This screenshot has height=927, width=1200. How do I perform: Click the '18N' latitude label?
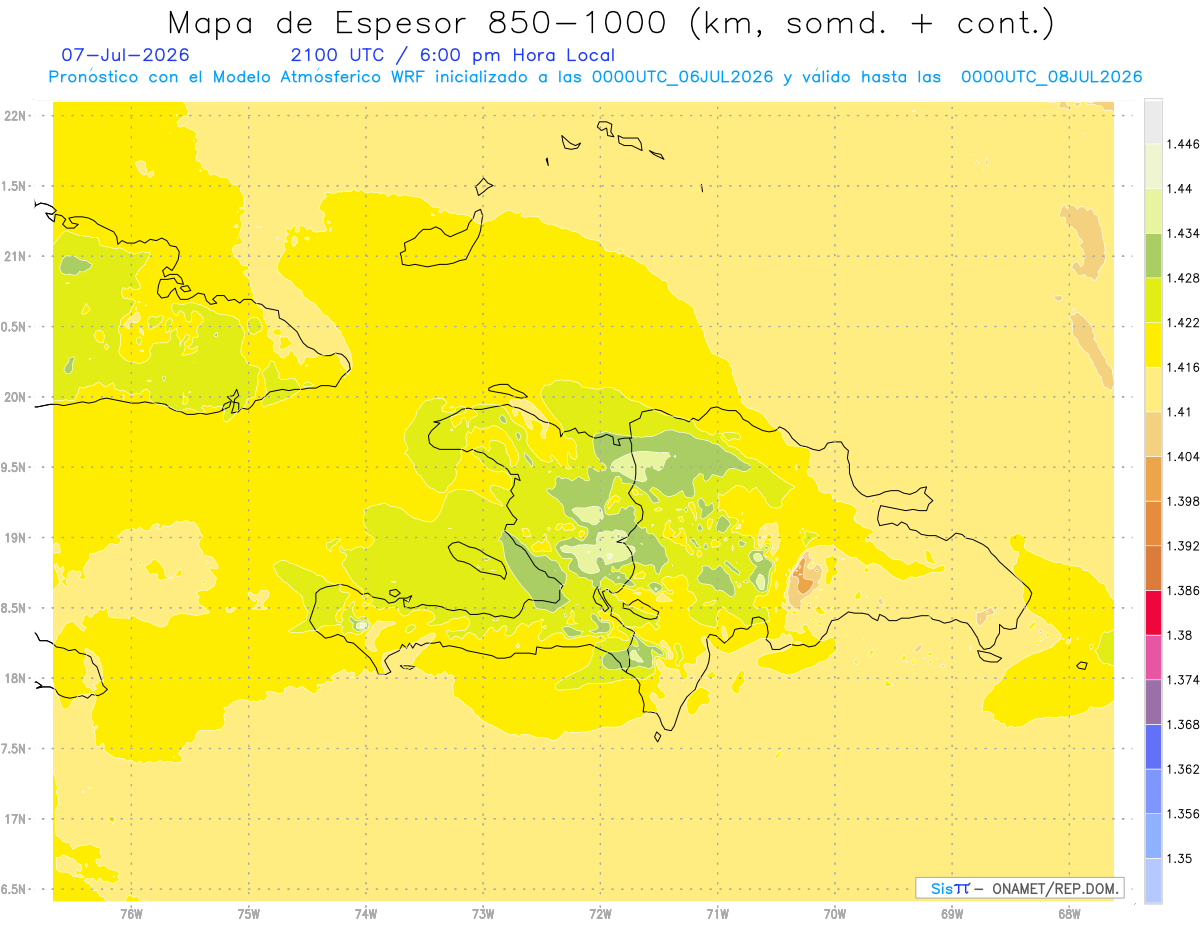pyautogui.click(x=17, y=679)
